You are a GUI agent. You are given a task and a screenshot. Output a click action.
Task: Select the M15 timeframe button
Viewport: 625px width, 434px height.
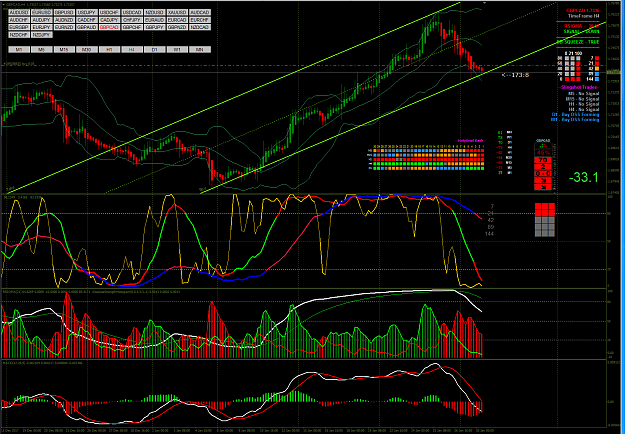(x=65, y=49)
